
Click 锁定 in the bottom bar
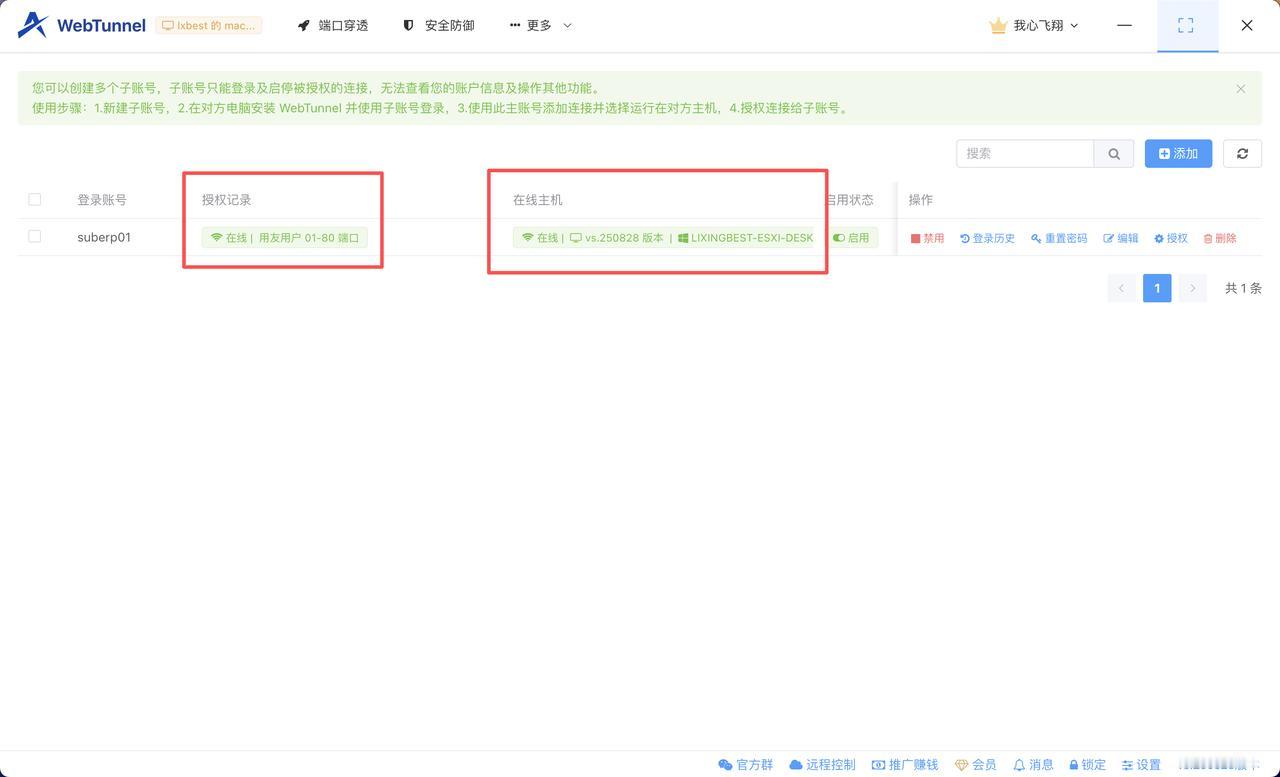coord(1087,765)
